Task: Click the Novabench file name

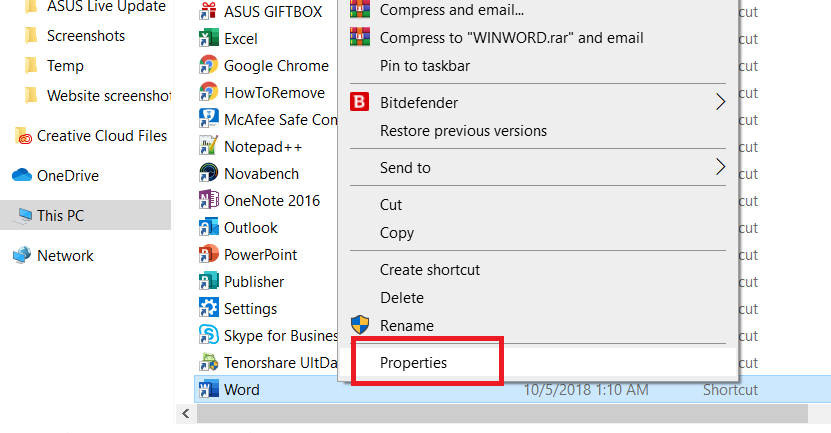Action: coord(261,174)
